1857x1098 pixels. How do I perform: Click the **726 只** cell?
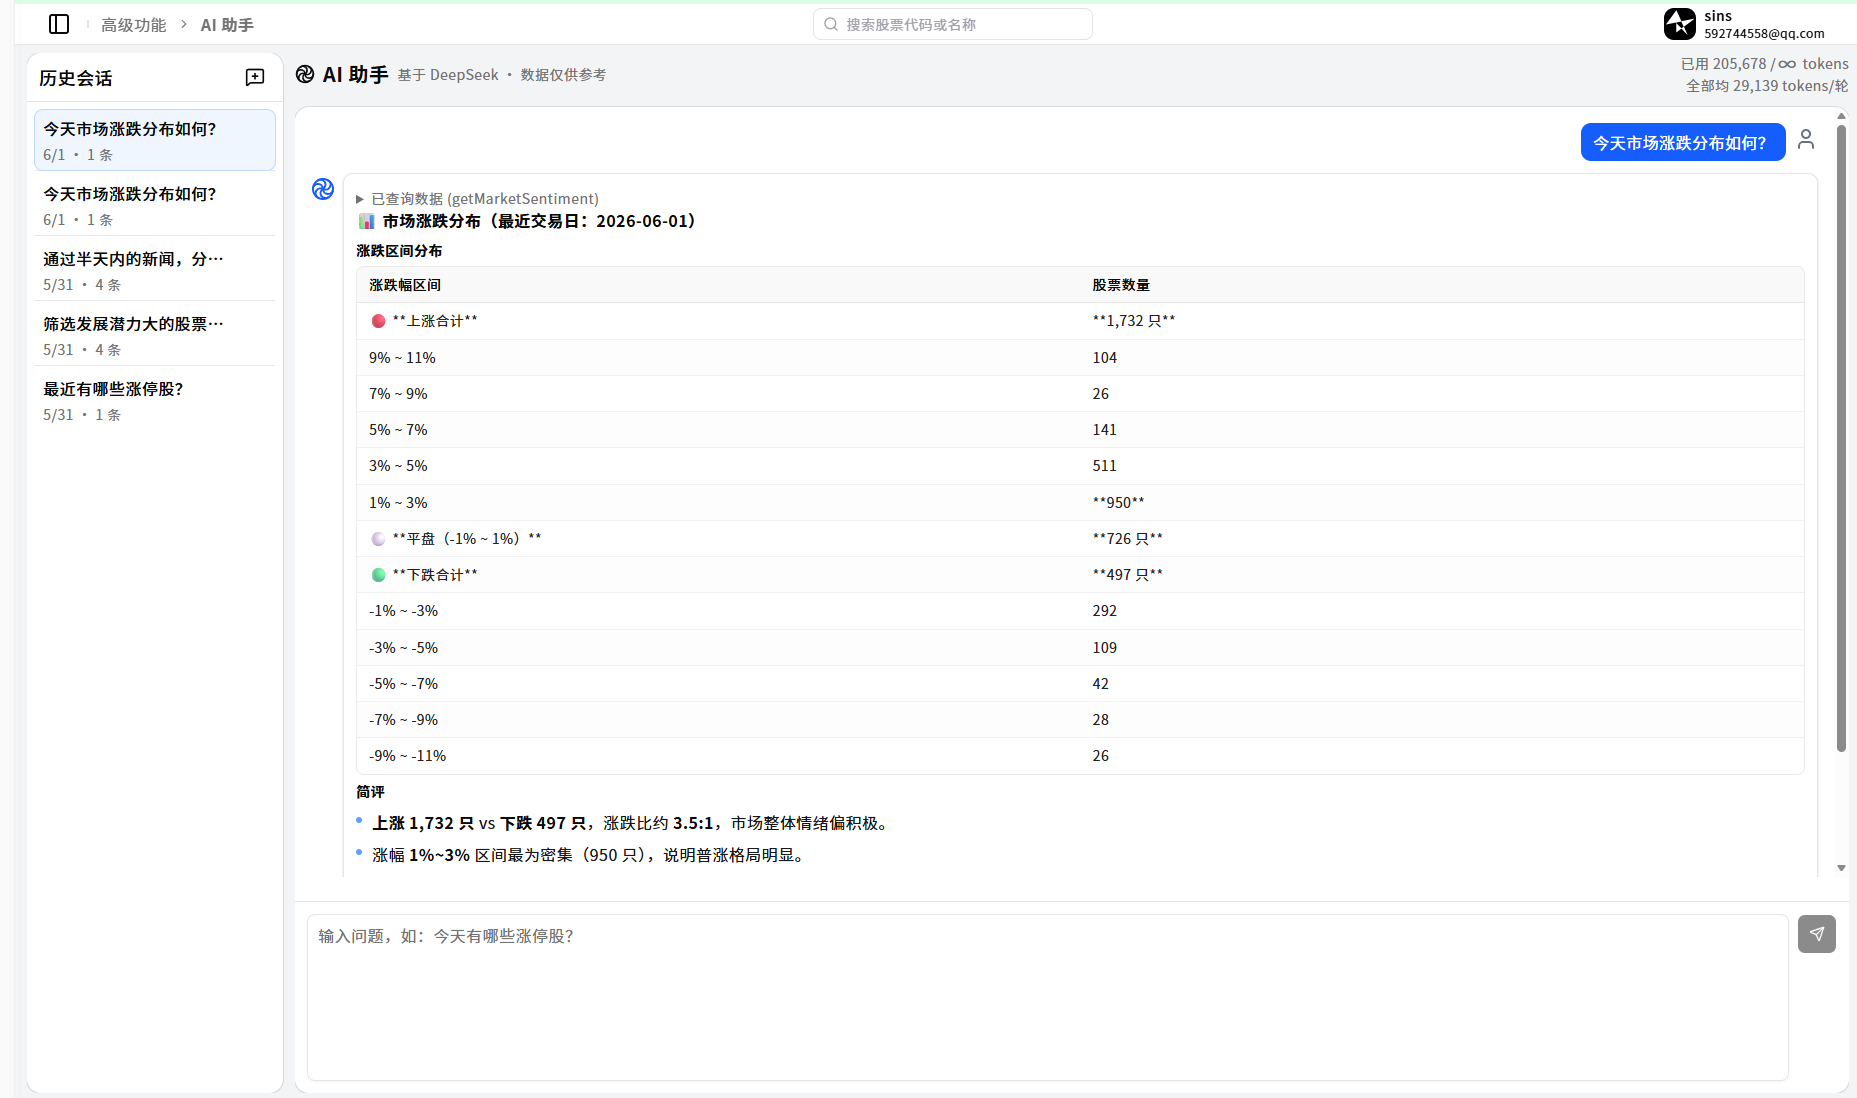tap(1127, 539)
